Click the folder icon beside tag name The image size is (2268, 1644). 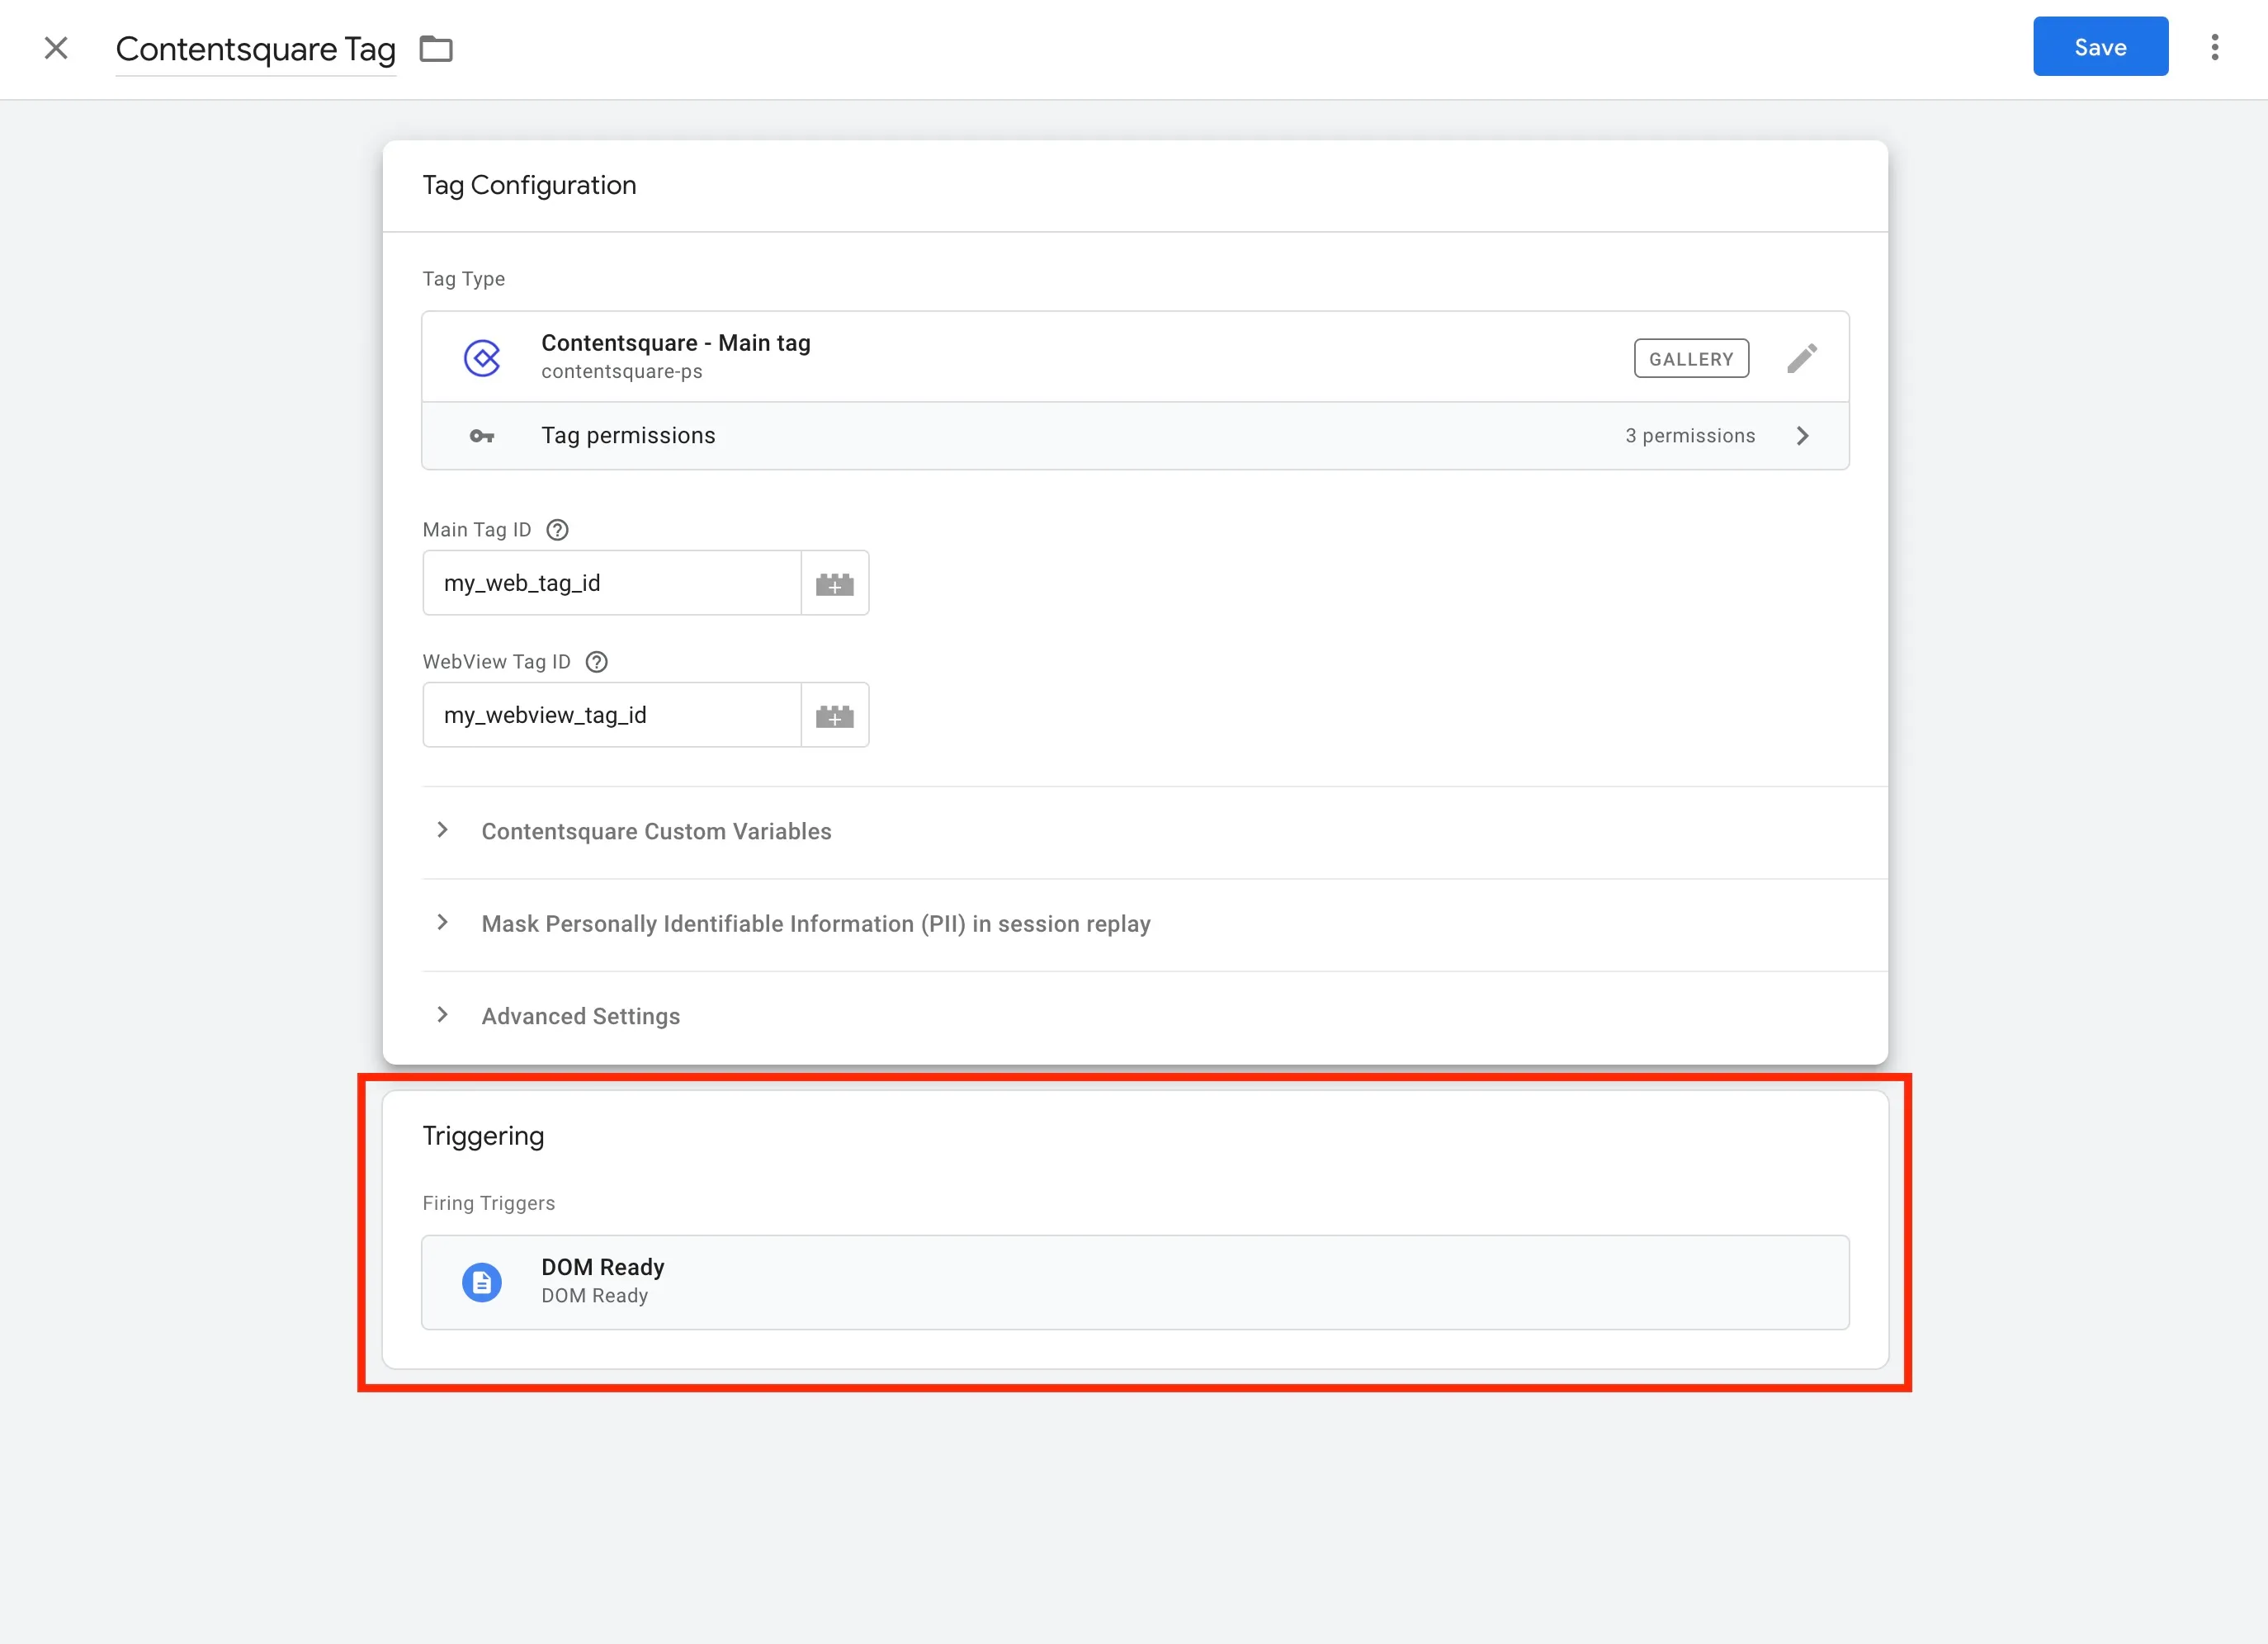(x=436, y=48)
